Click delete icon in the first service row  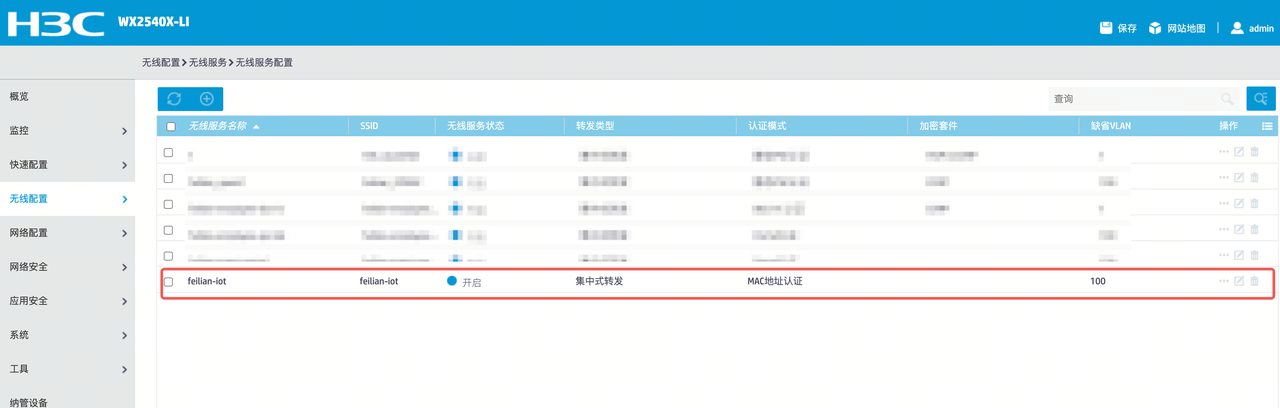(x=1255, y=151)
